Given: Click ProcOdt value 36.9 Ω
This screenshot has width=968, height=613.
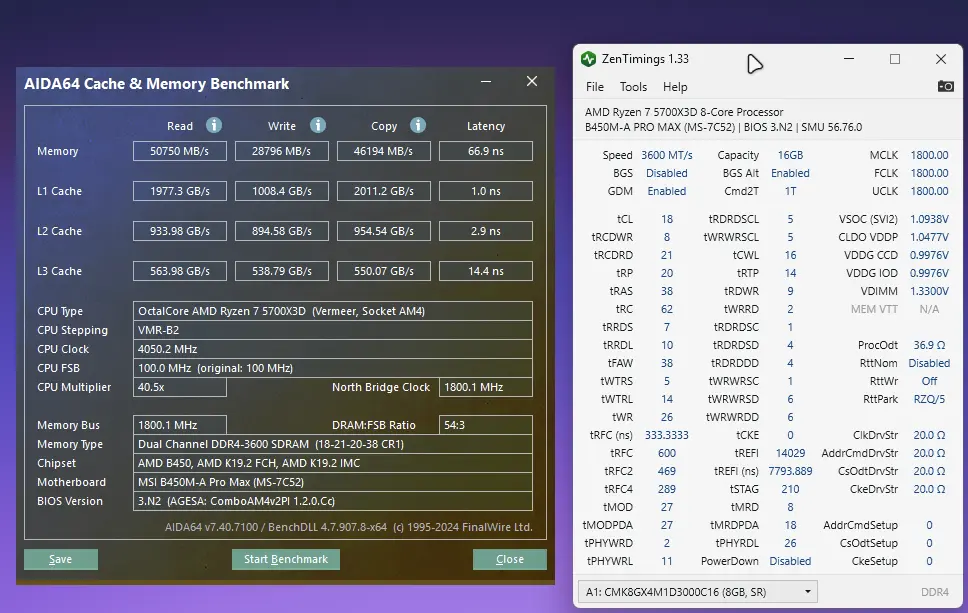Looking at the screenshot, I should (x=929, y=344).
